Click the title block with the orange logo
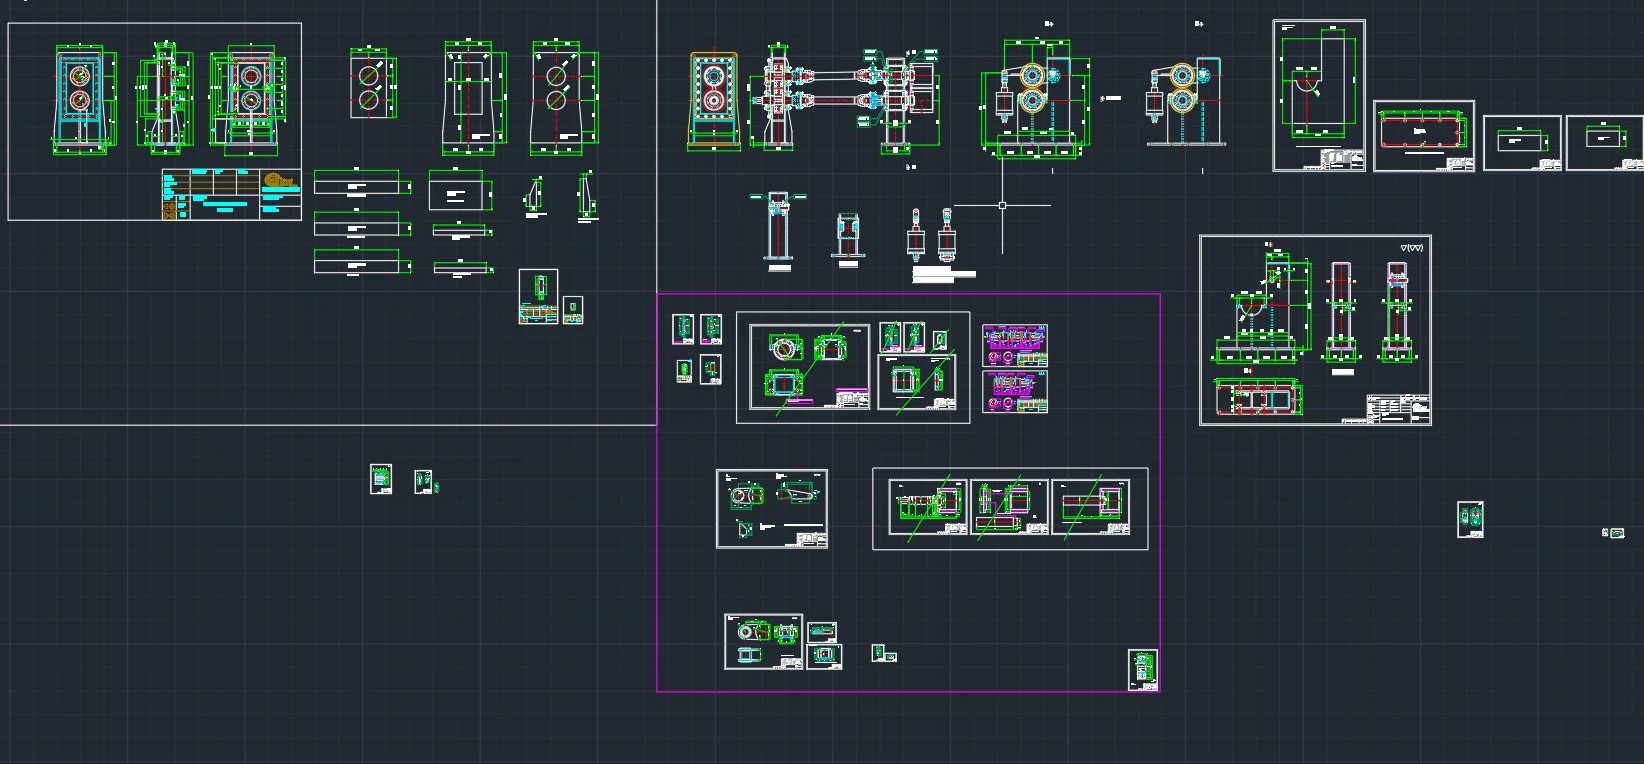Image resolution: width=1644 pixels, height=764 pixels. click(232, 194)
